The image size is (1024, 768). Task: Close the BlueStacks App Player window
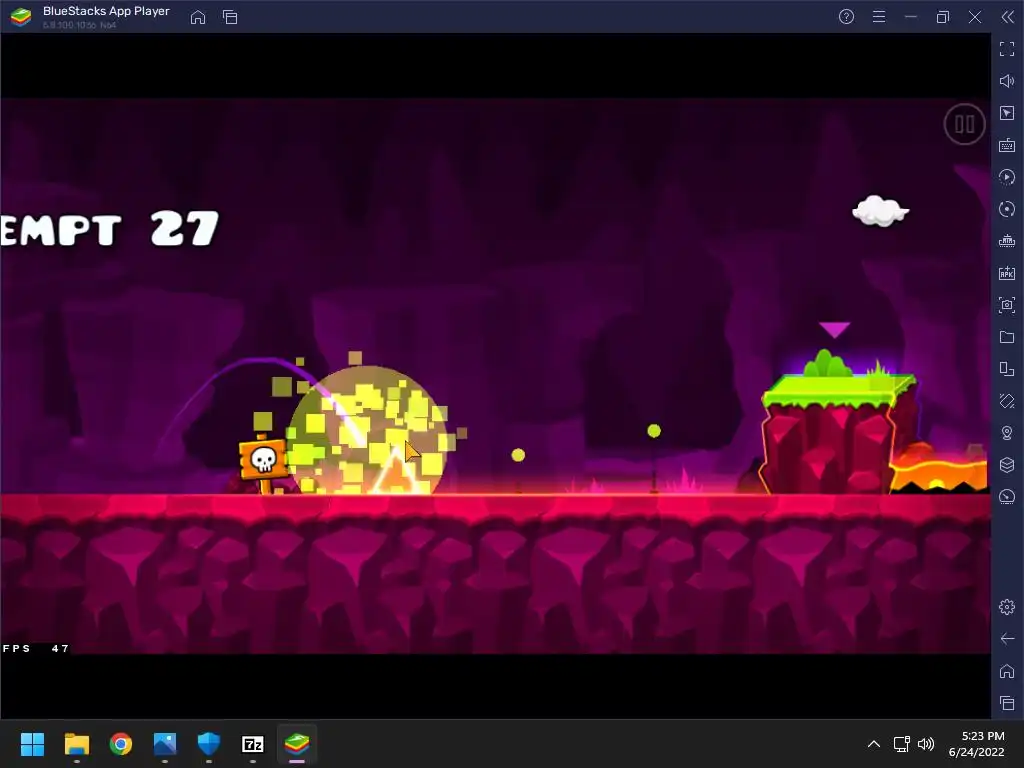coord(975,17)
